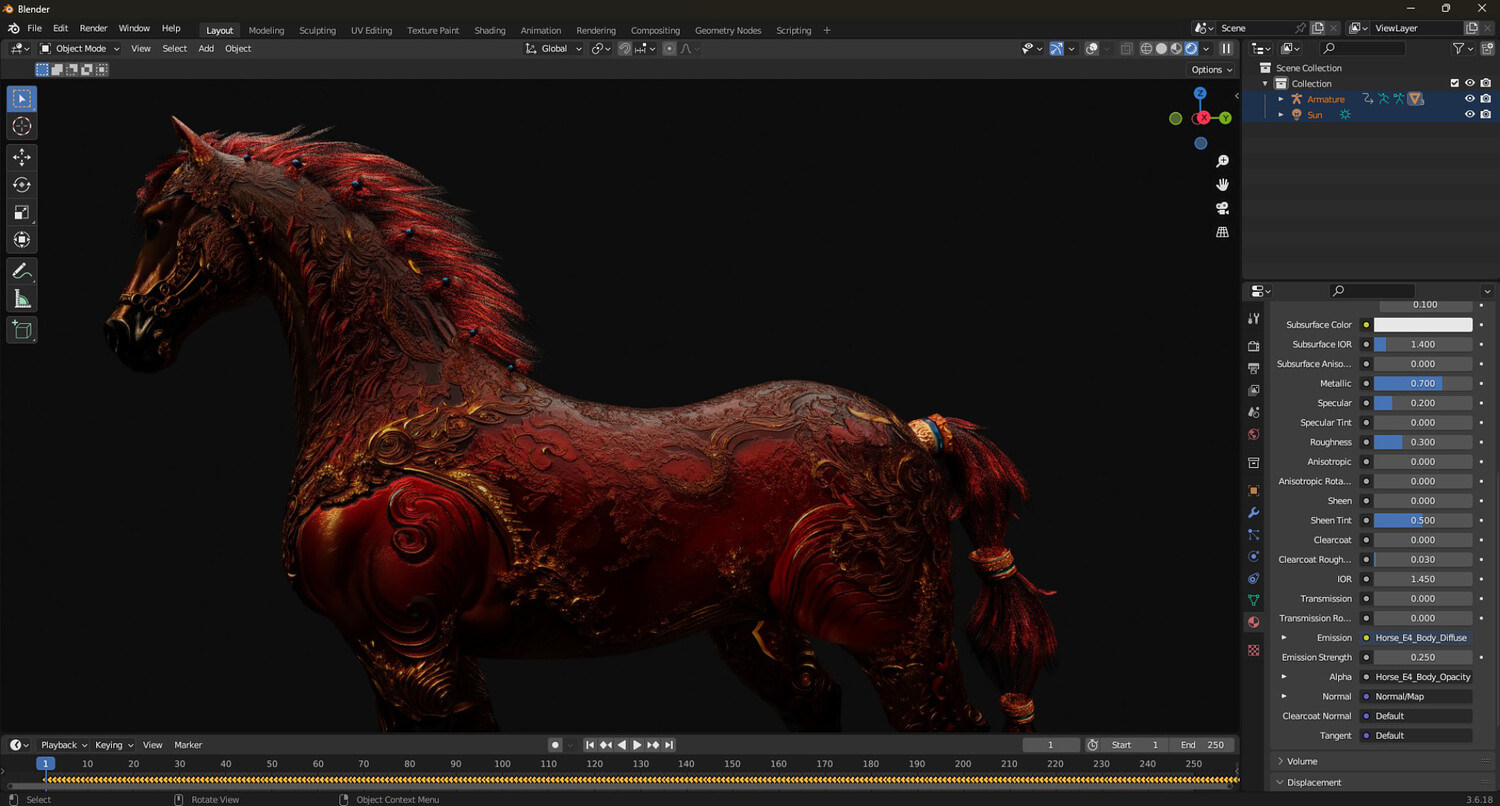Toggle camera view in the viewport

tap(1222, 208)
